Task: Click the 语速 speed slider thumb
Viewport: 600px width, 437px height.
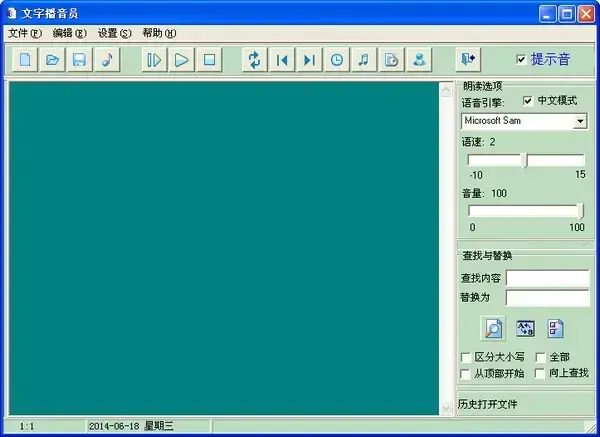Action: pyautogui.click(x=526, y=160)
